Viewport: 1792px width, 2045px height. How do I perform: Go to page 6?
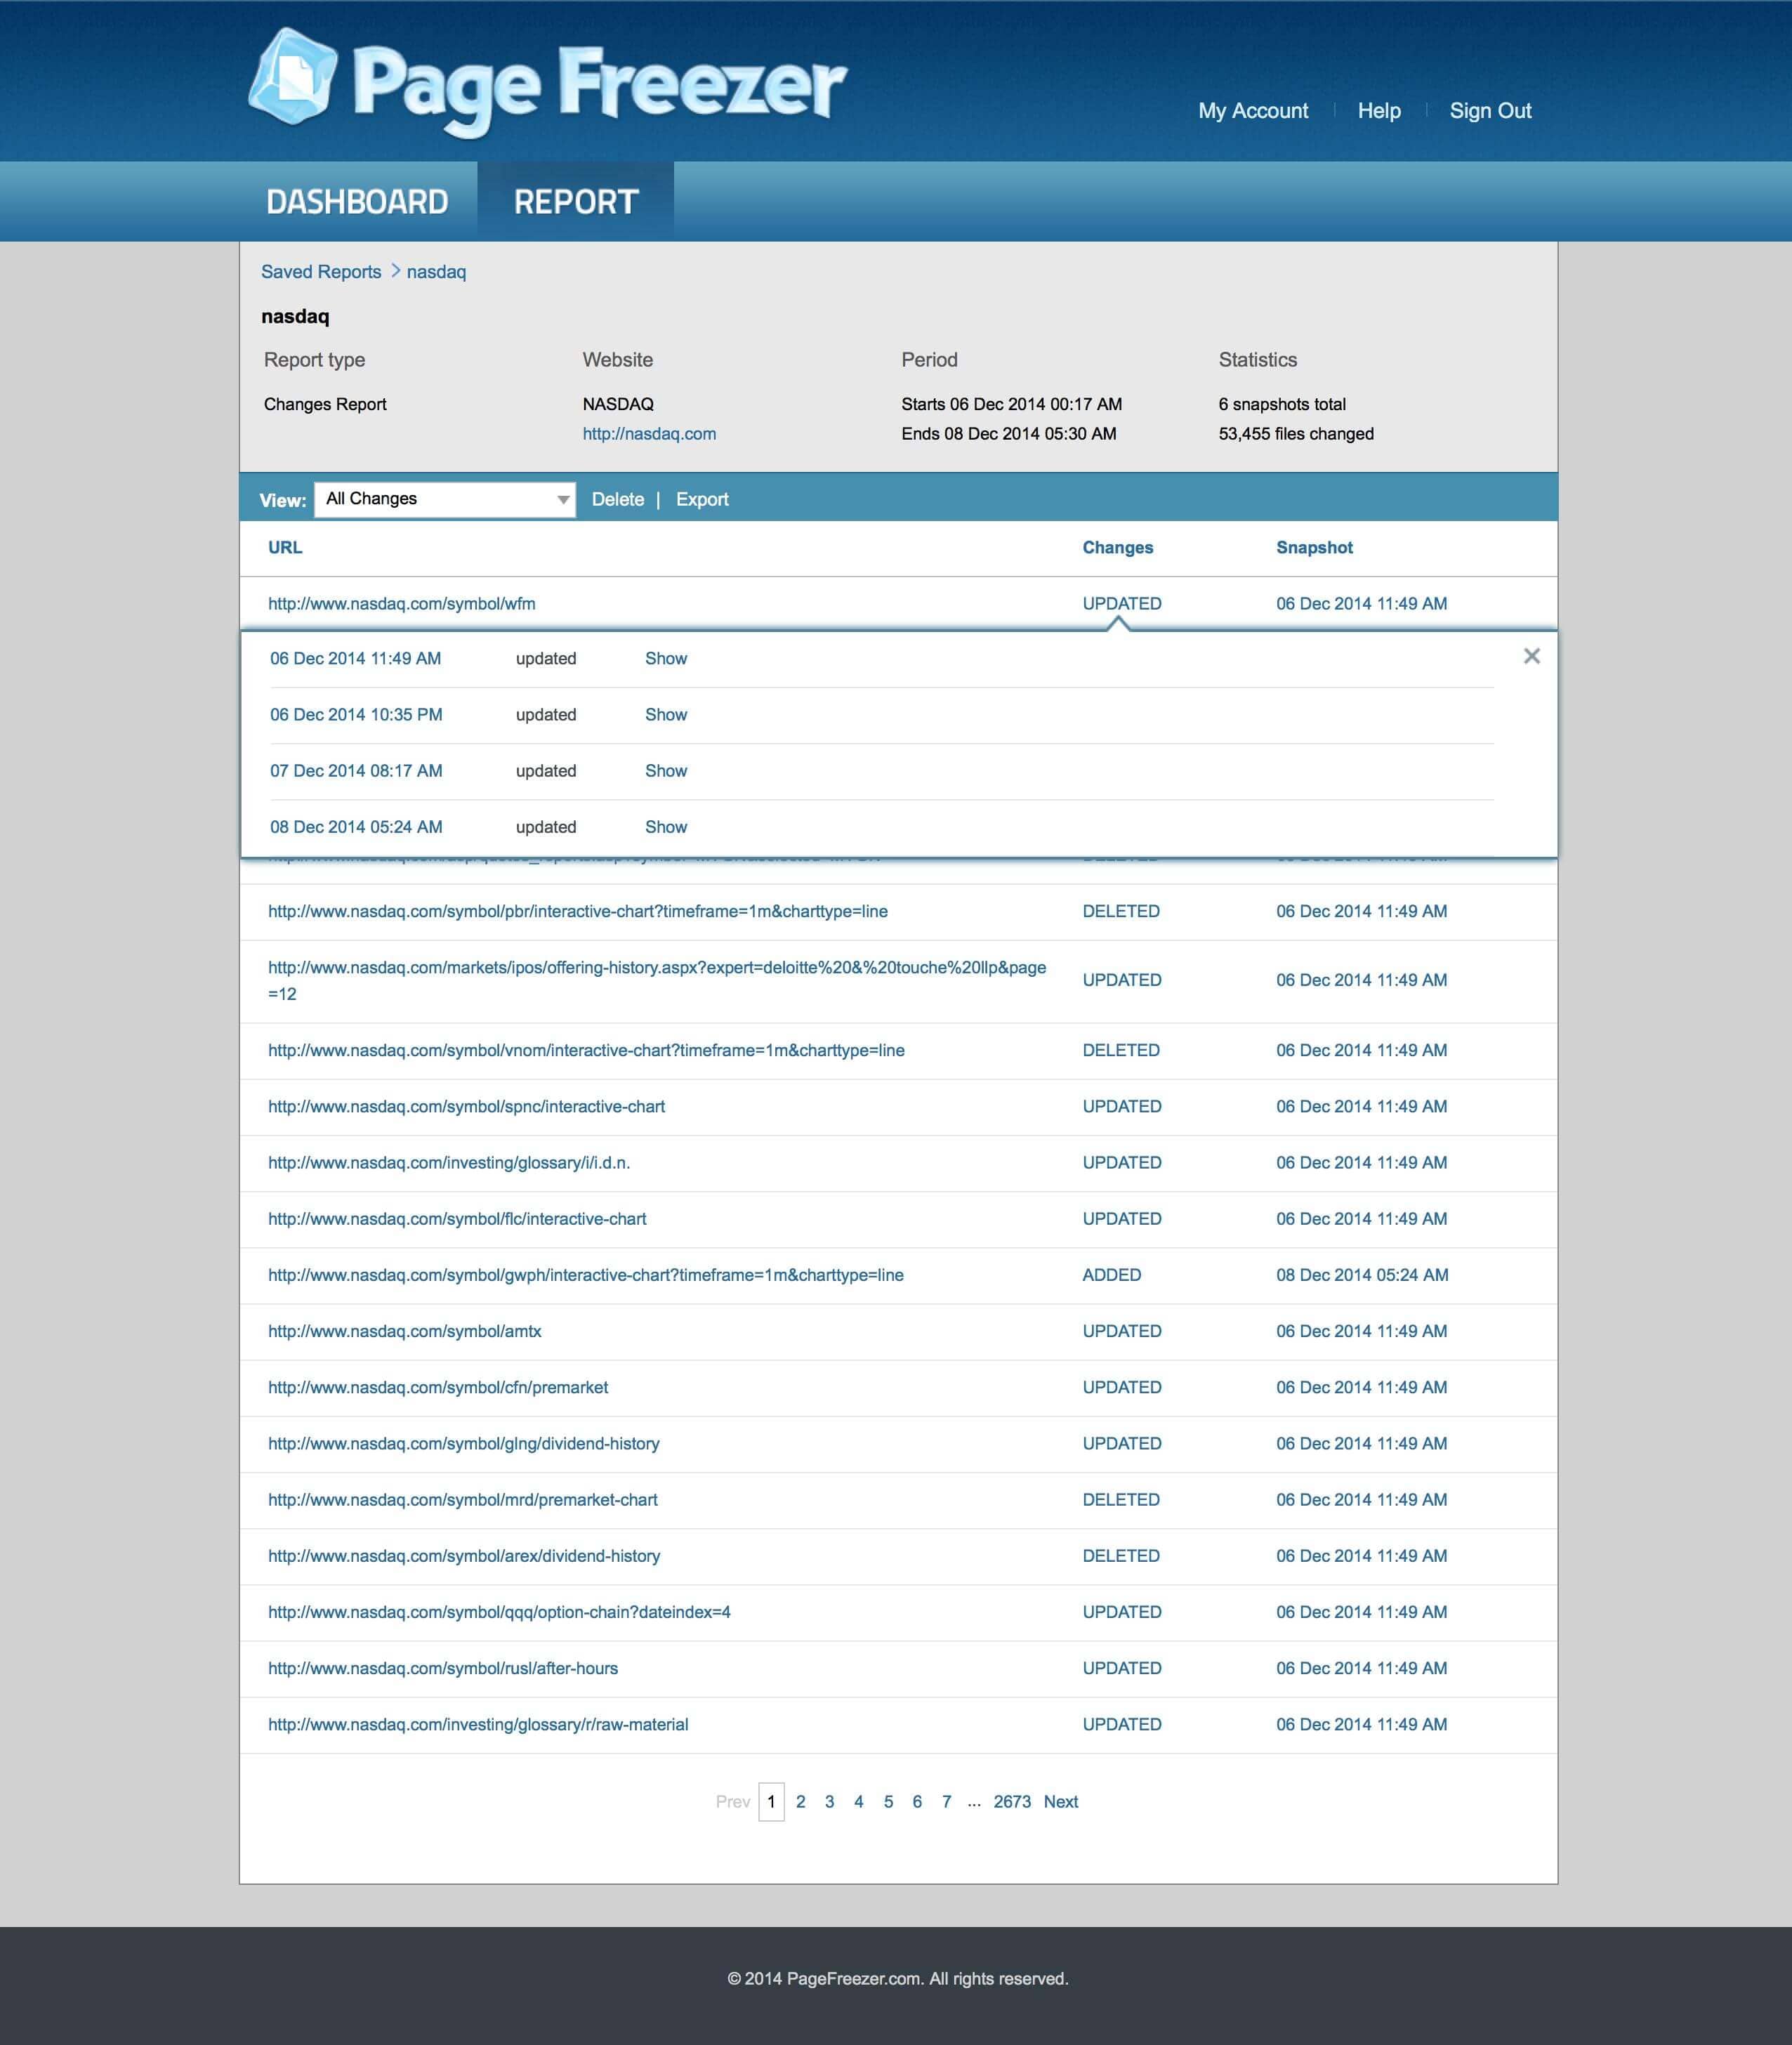[x=917, y=1801]
